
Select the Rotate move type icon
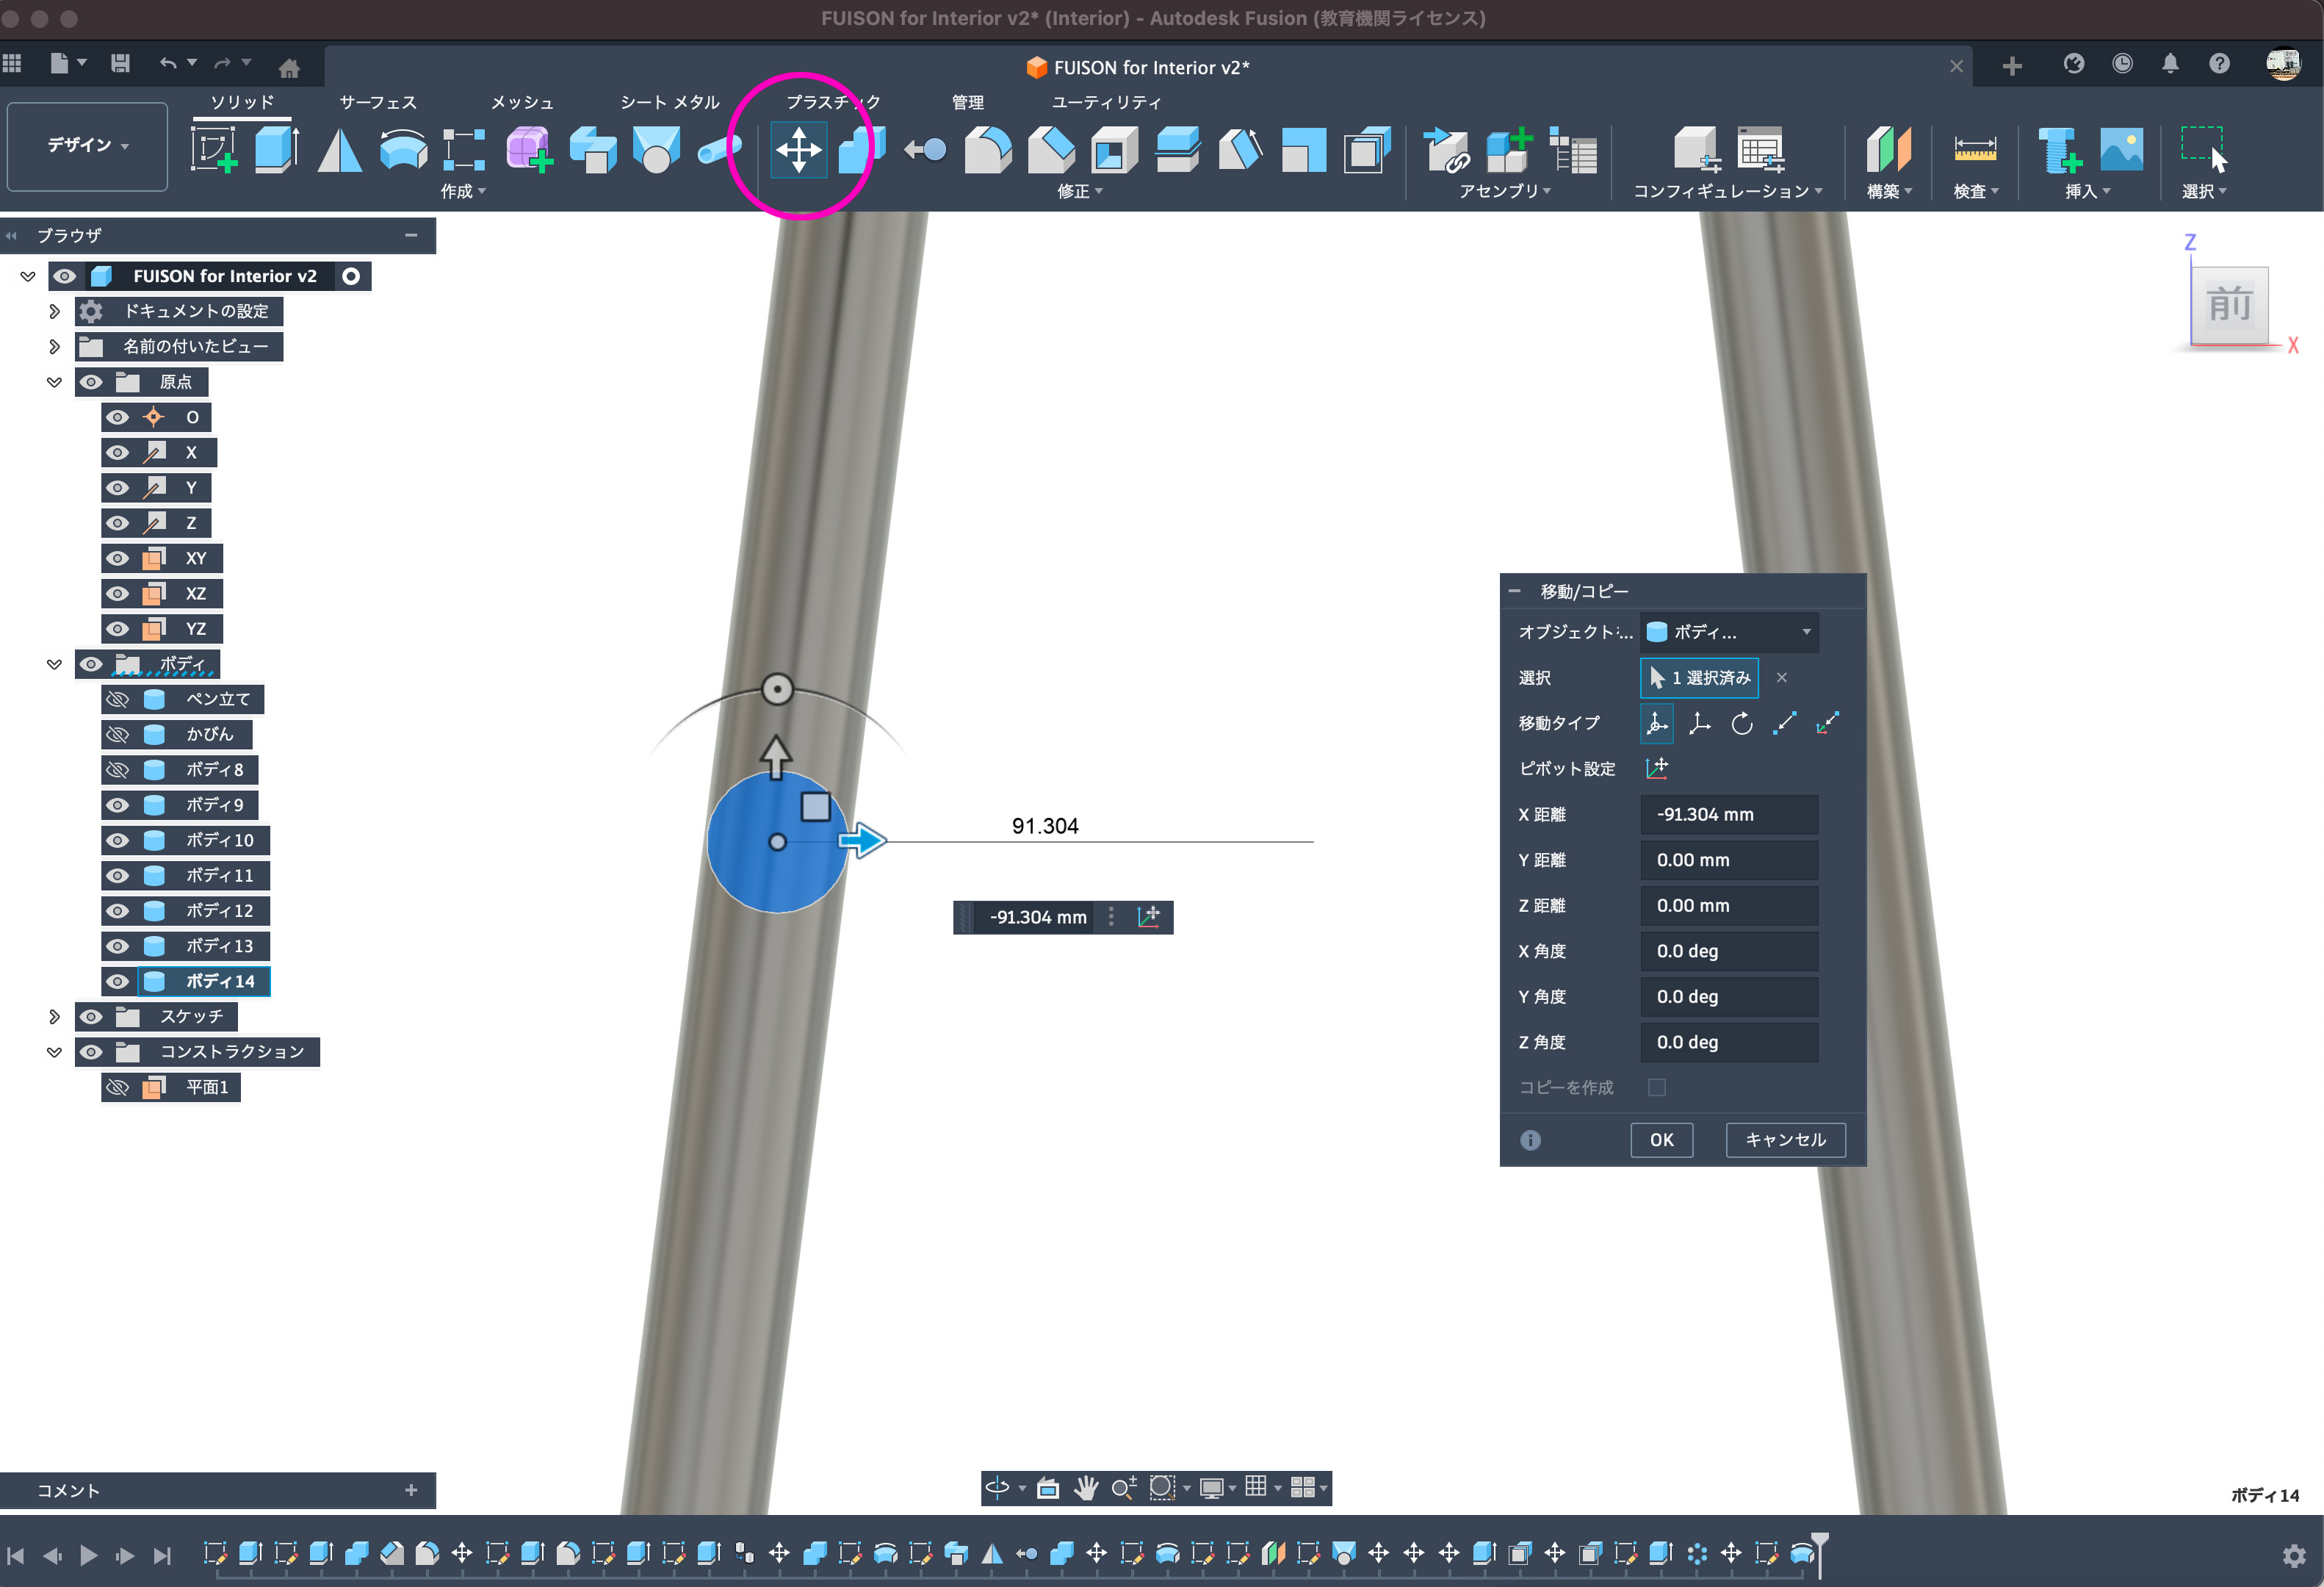tap(1741, 723)
